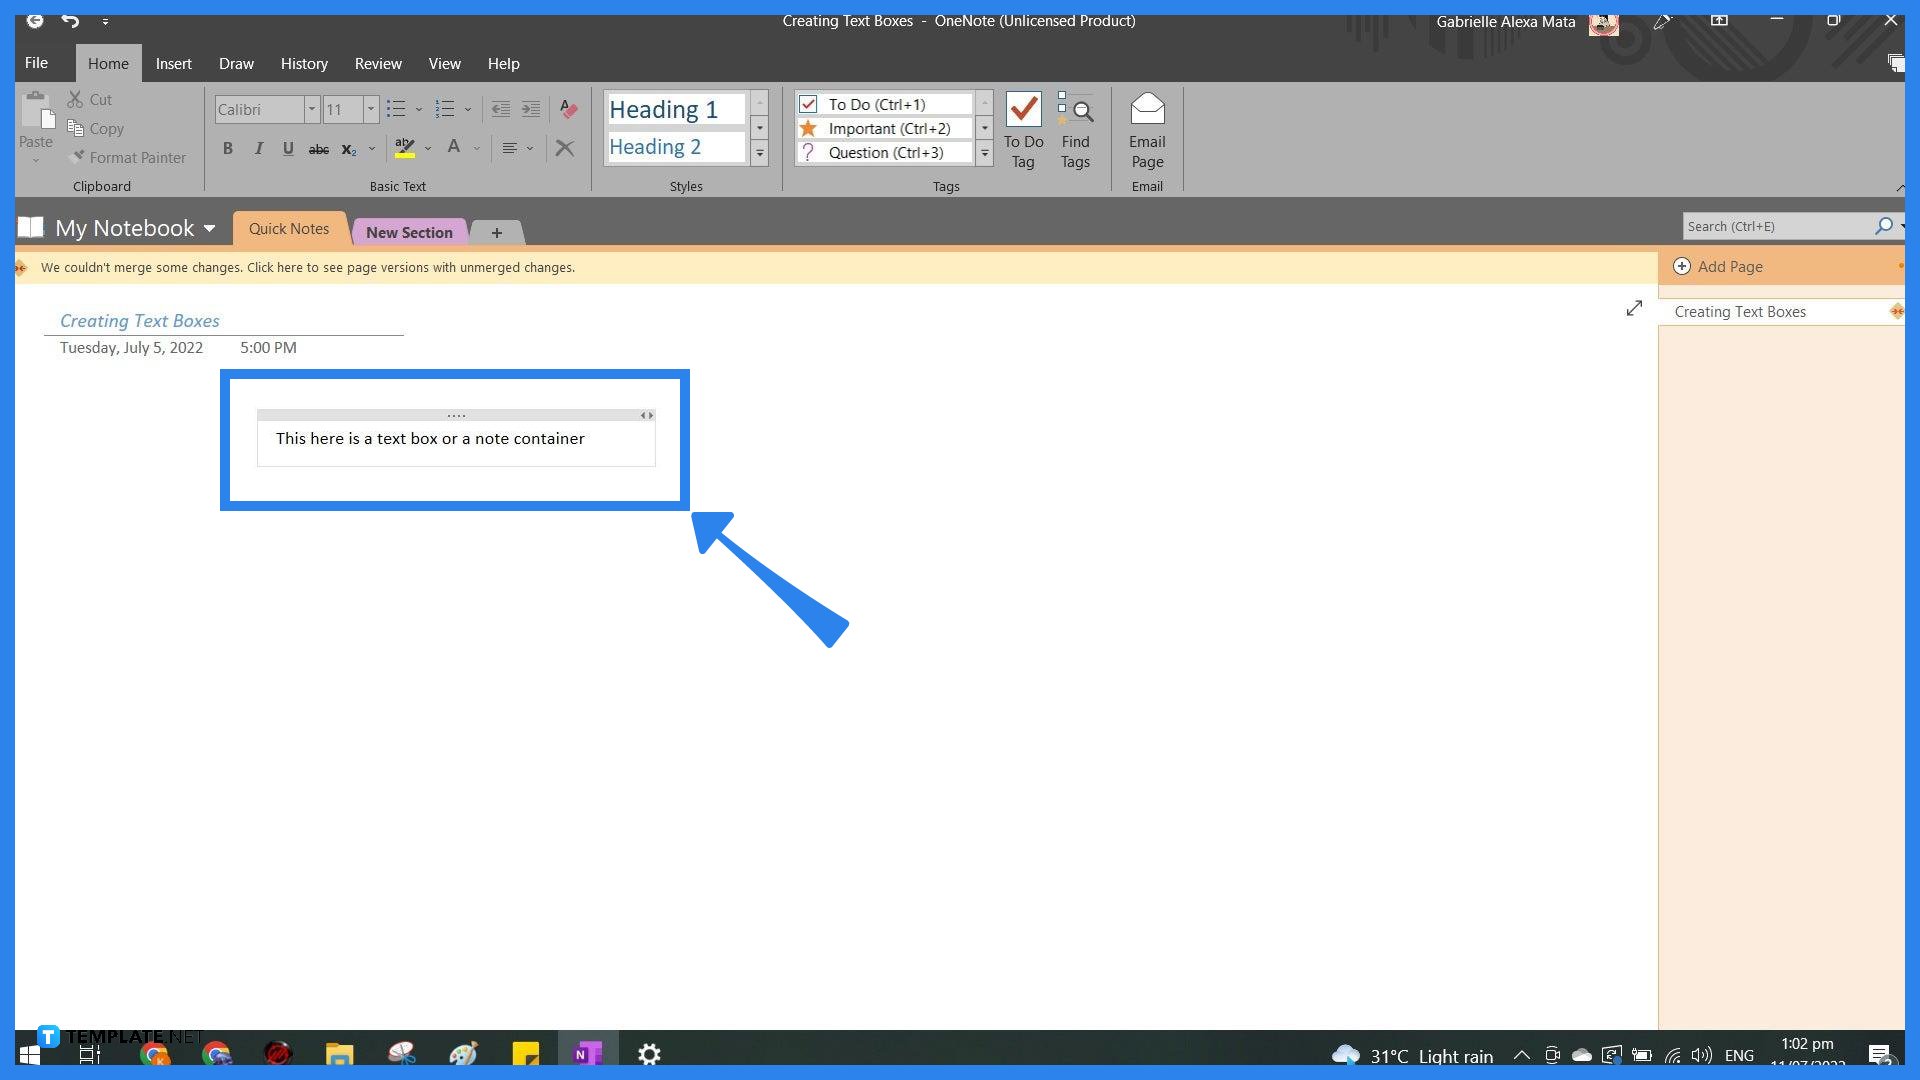This screenshot has height=1080, width=1920.
Task: Open the Draw tab in ribbon
Action: (235, 62)
